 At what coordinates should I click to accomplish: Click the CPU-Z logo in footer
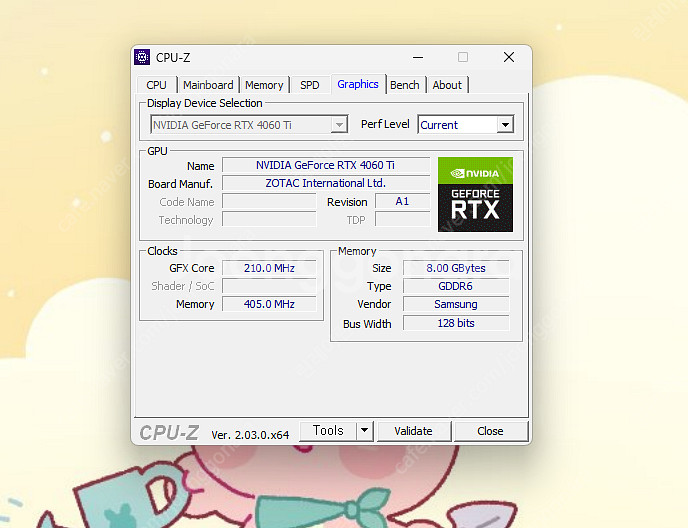pos(169,433)
